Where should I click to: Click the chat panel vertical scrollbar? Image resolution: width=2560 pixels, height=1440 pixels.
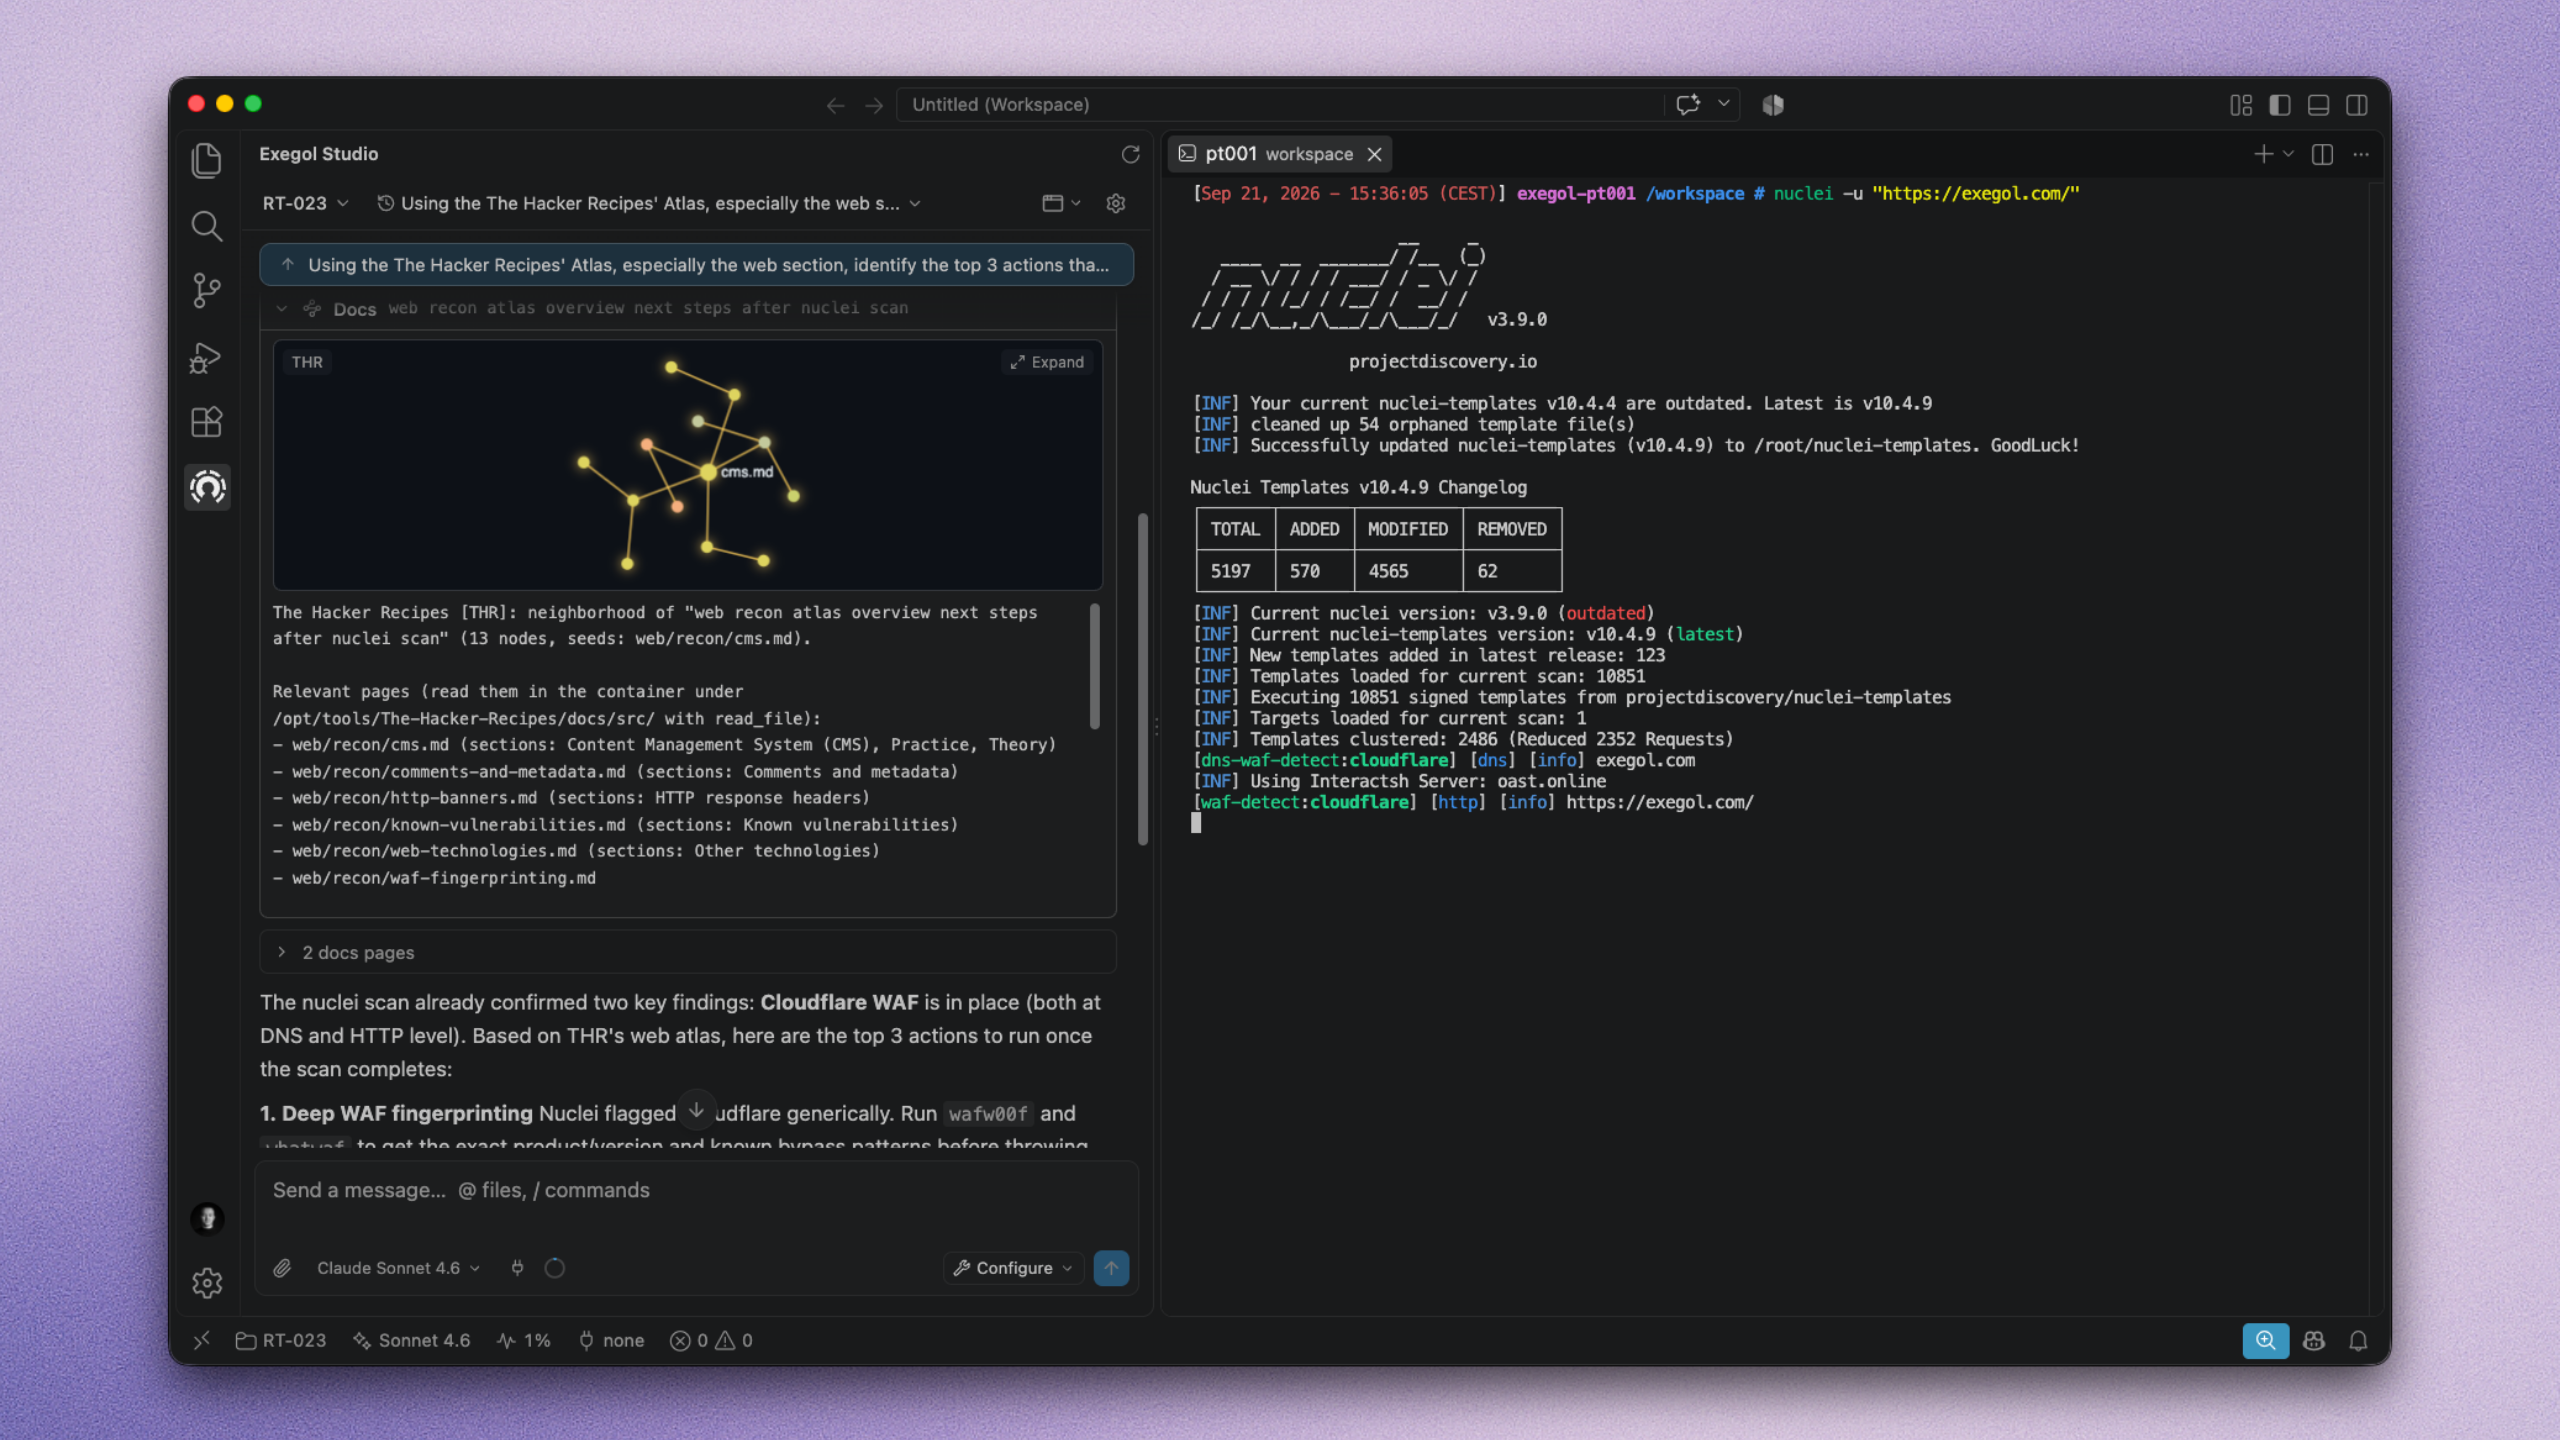coord(1142,680)
